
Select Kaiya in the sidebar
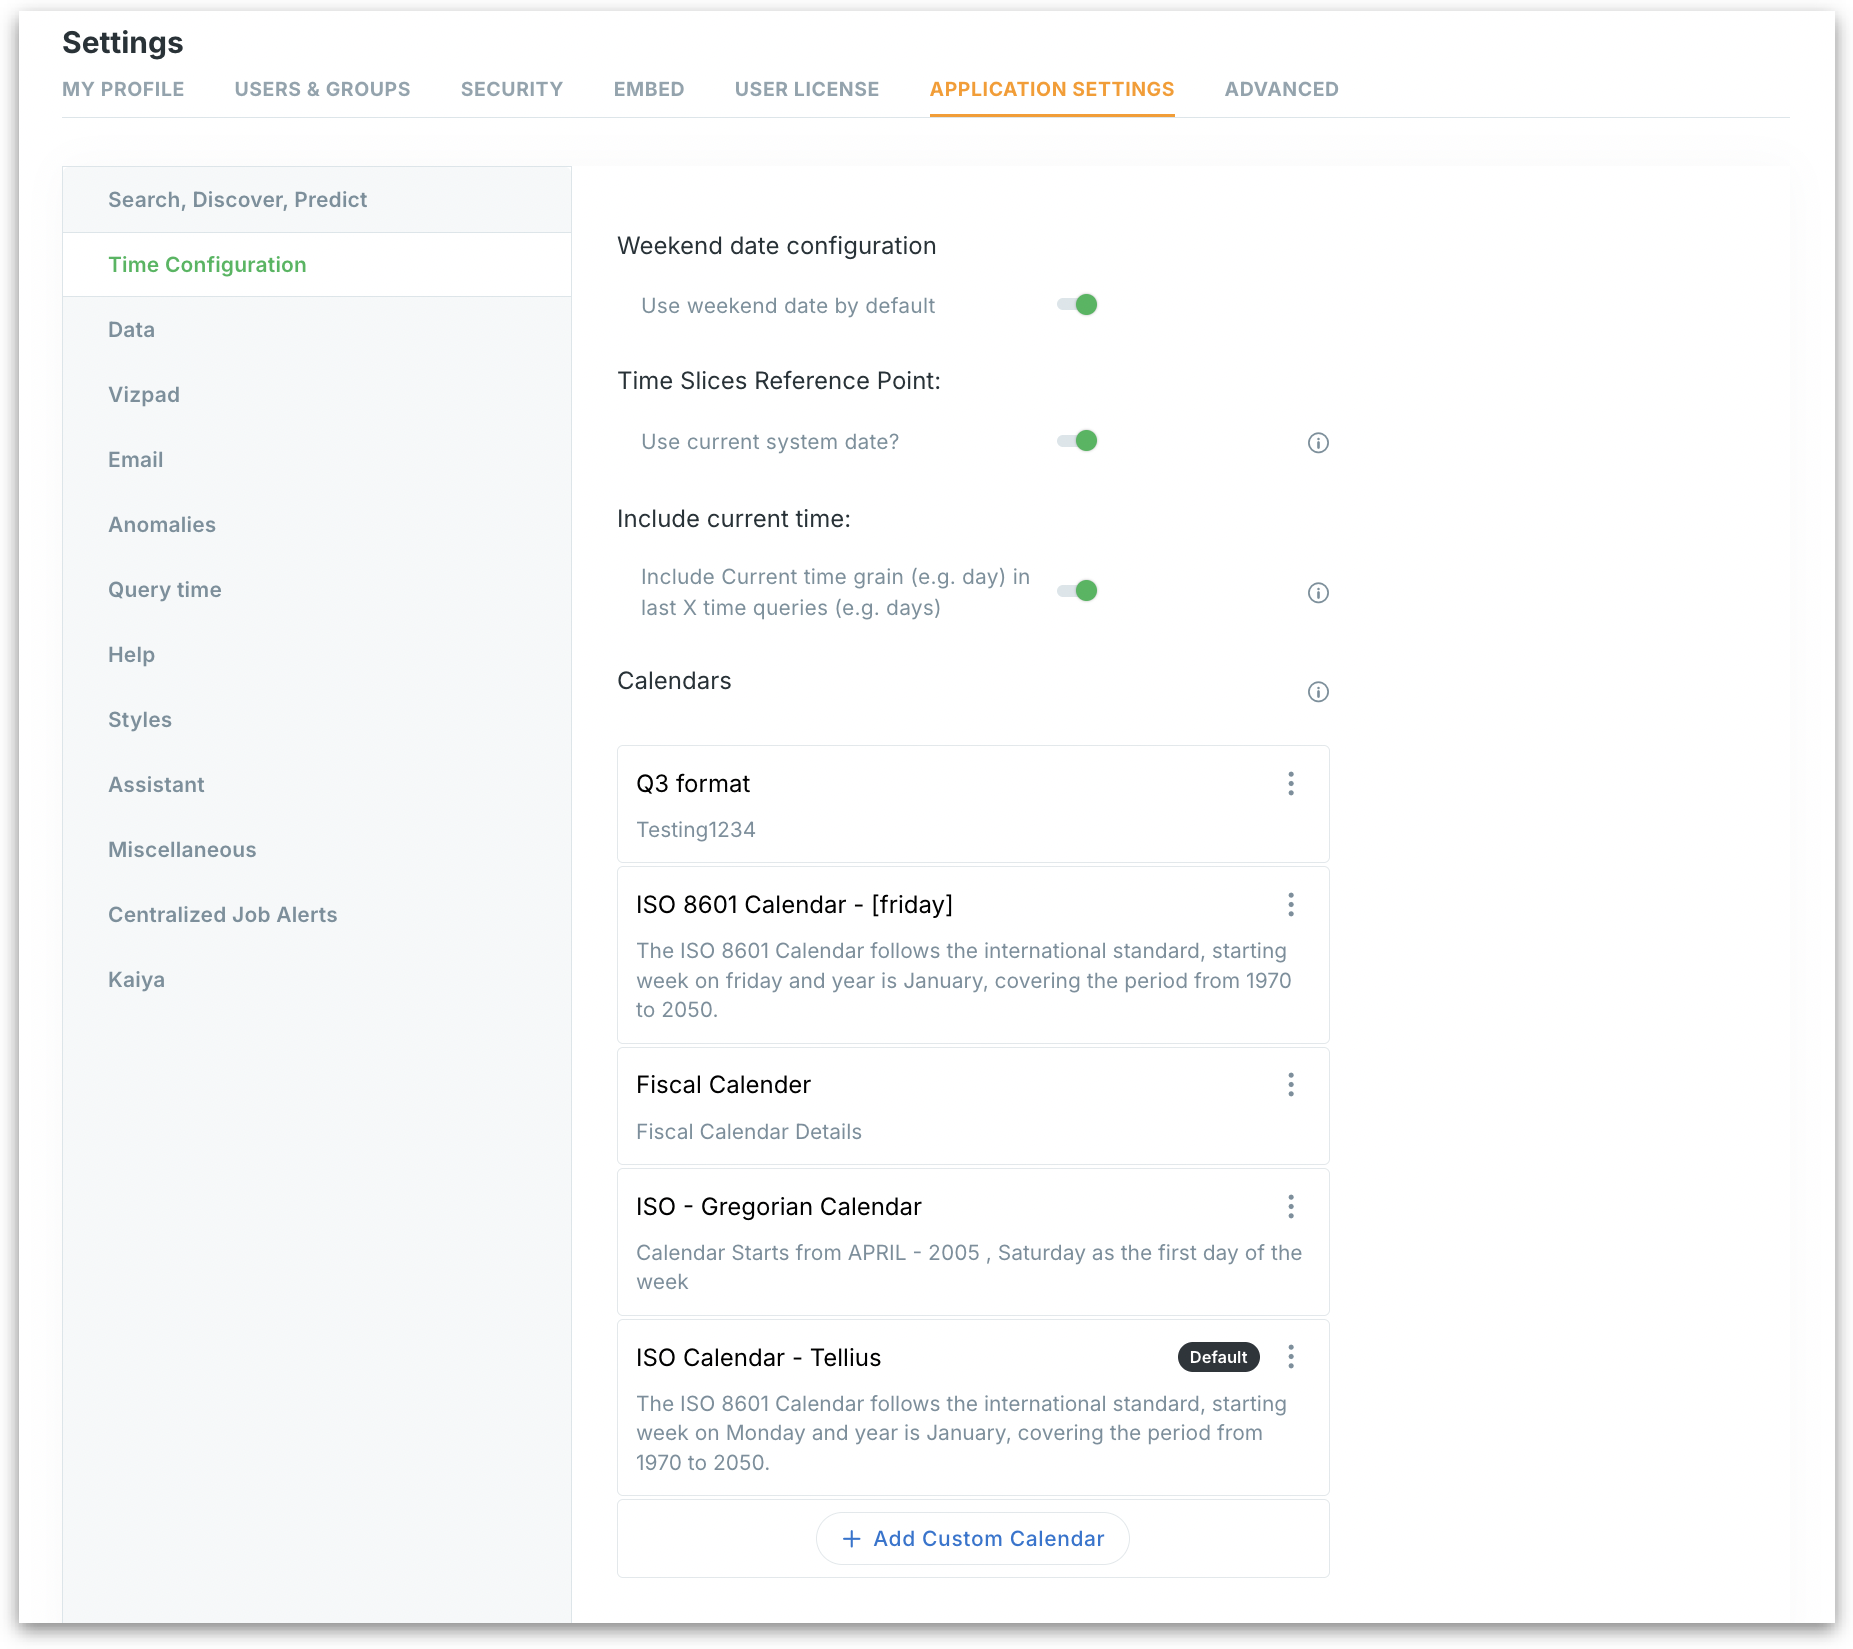136,980
